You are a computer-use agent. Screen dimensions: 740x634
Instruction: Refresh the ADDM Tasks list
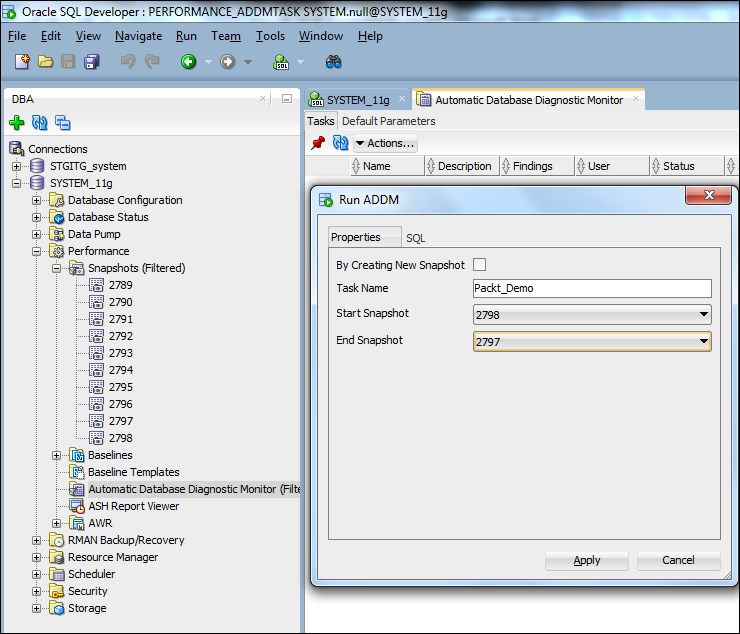point(340,143)
